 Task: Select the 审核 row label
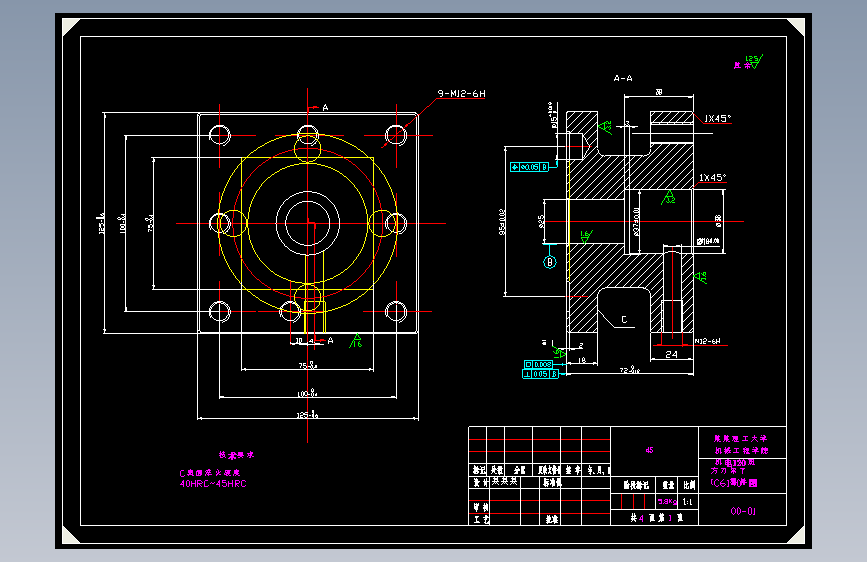480,507
